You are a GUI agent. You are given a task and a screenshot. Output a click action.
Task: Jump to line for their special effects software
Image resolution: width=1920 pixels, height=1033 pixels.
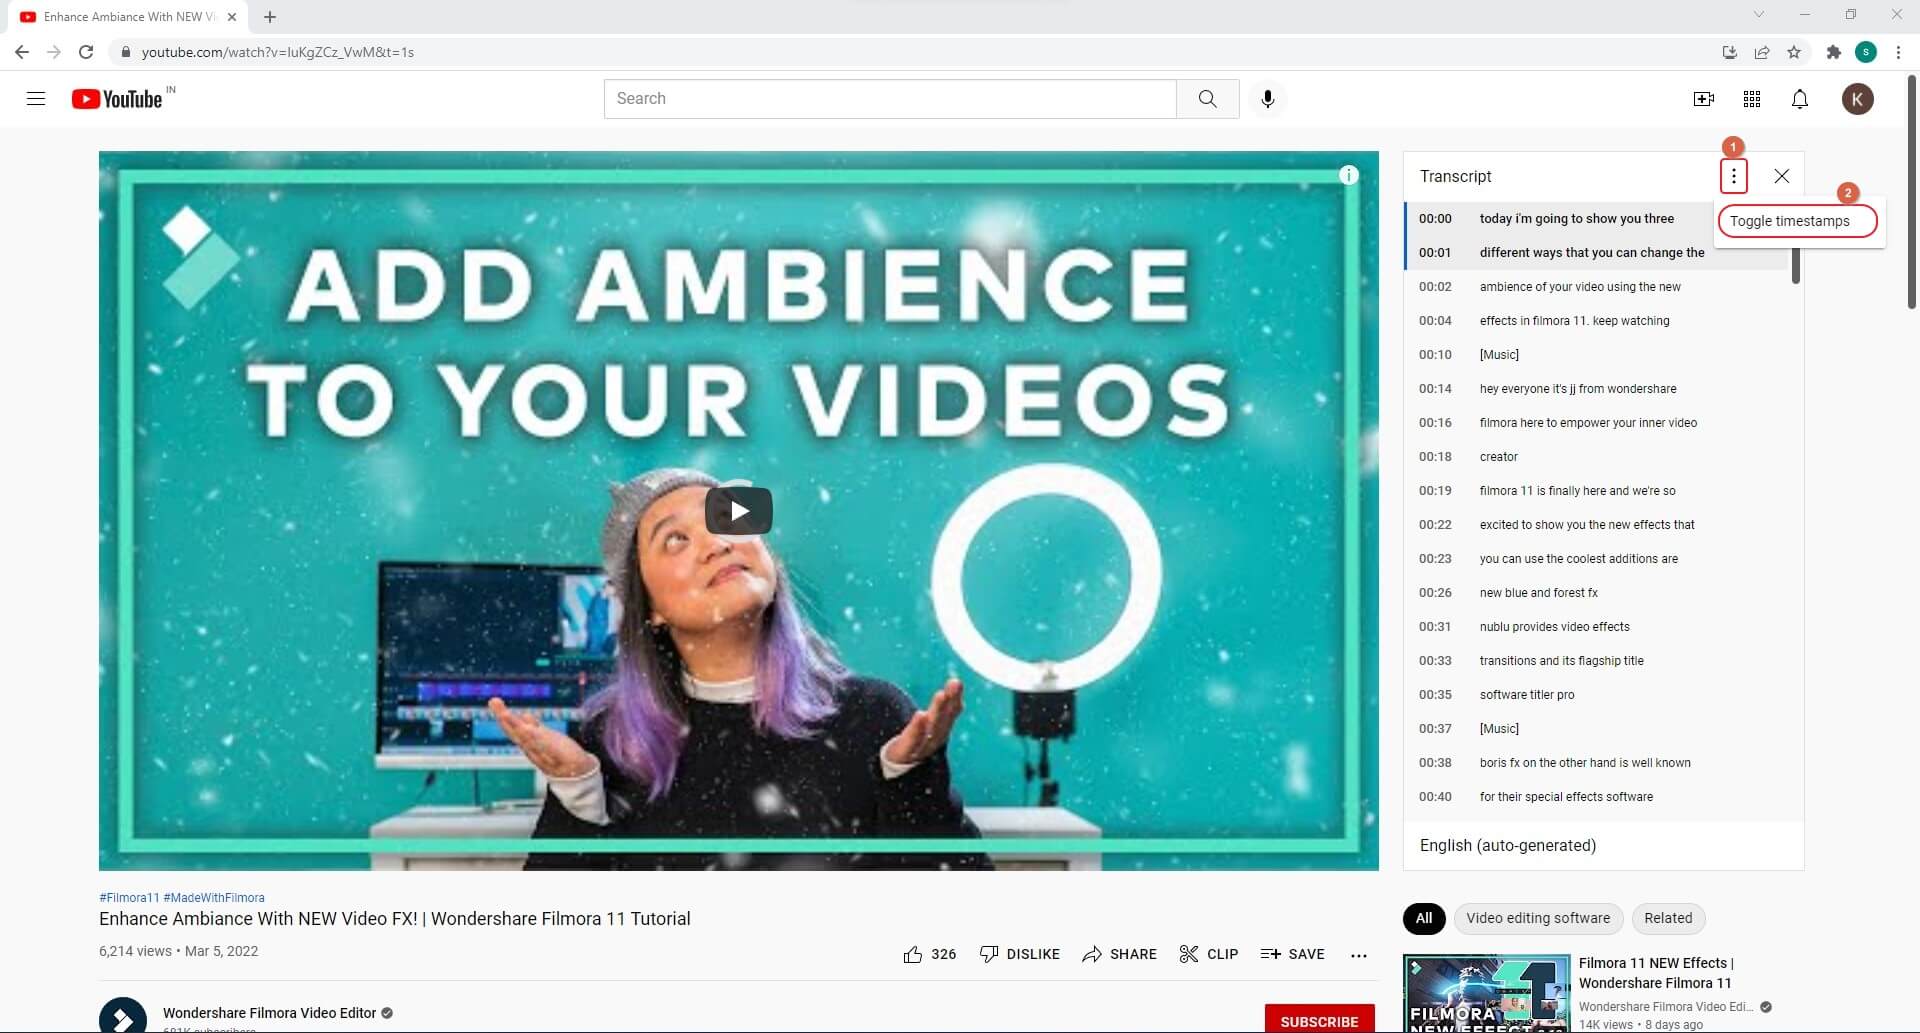1595,797
